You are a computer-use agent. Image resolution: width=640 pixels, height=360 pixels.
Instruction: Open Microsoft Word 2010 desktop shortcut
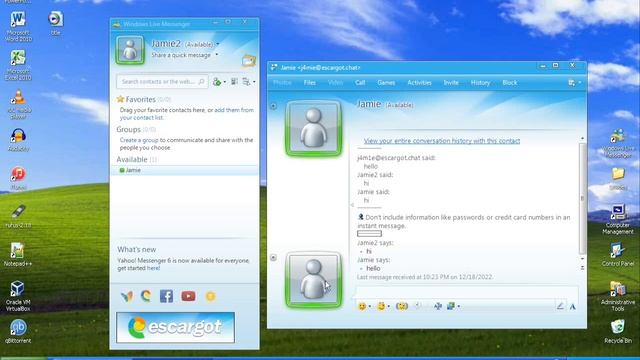(18, 27)
